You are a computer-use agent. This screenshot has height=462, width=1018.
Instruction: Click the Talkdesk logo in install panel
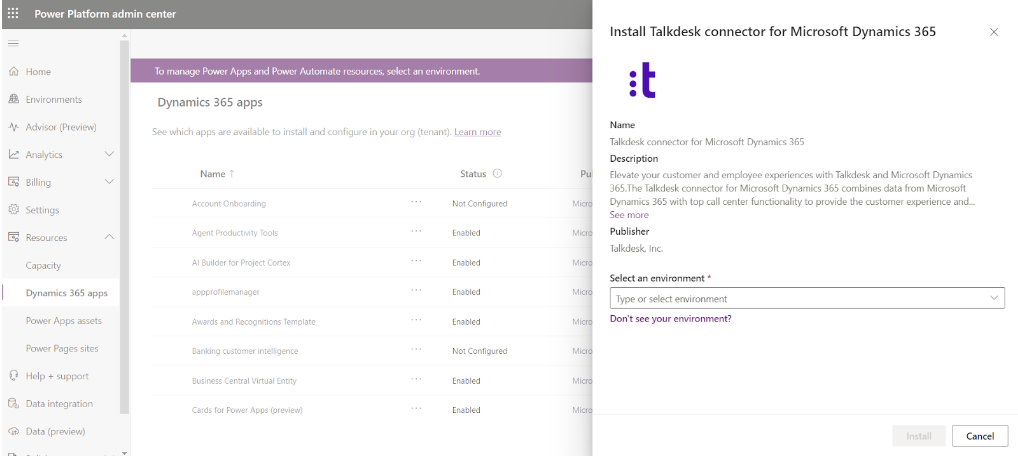point(643,80)
